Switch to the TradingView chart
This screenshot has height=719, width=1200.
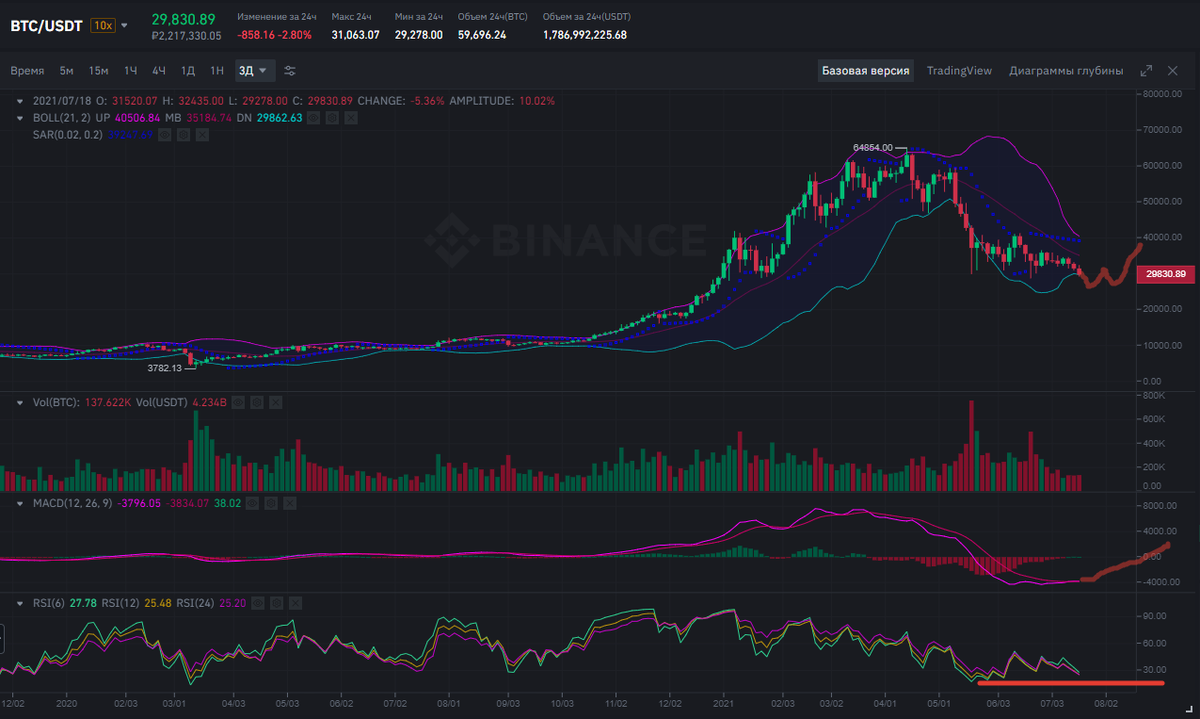959,71
